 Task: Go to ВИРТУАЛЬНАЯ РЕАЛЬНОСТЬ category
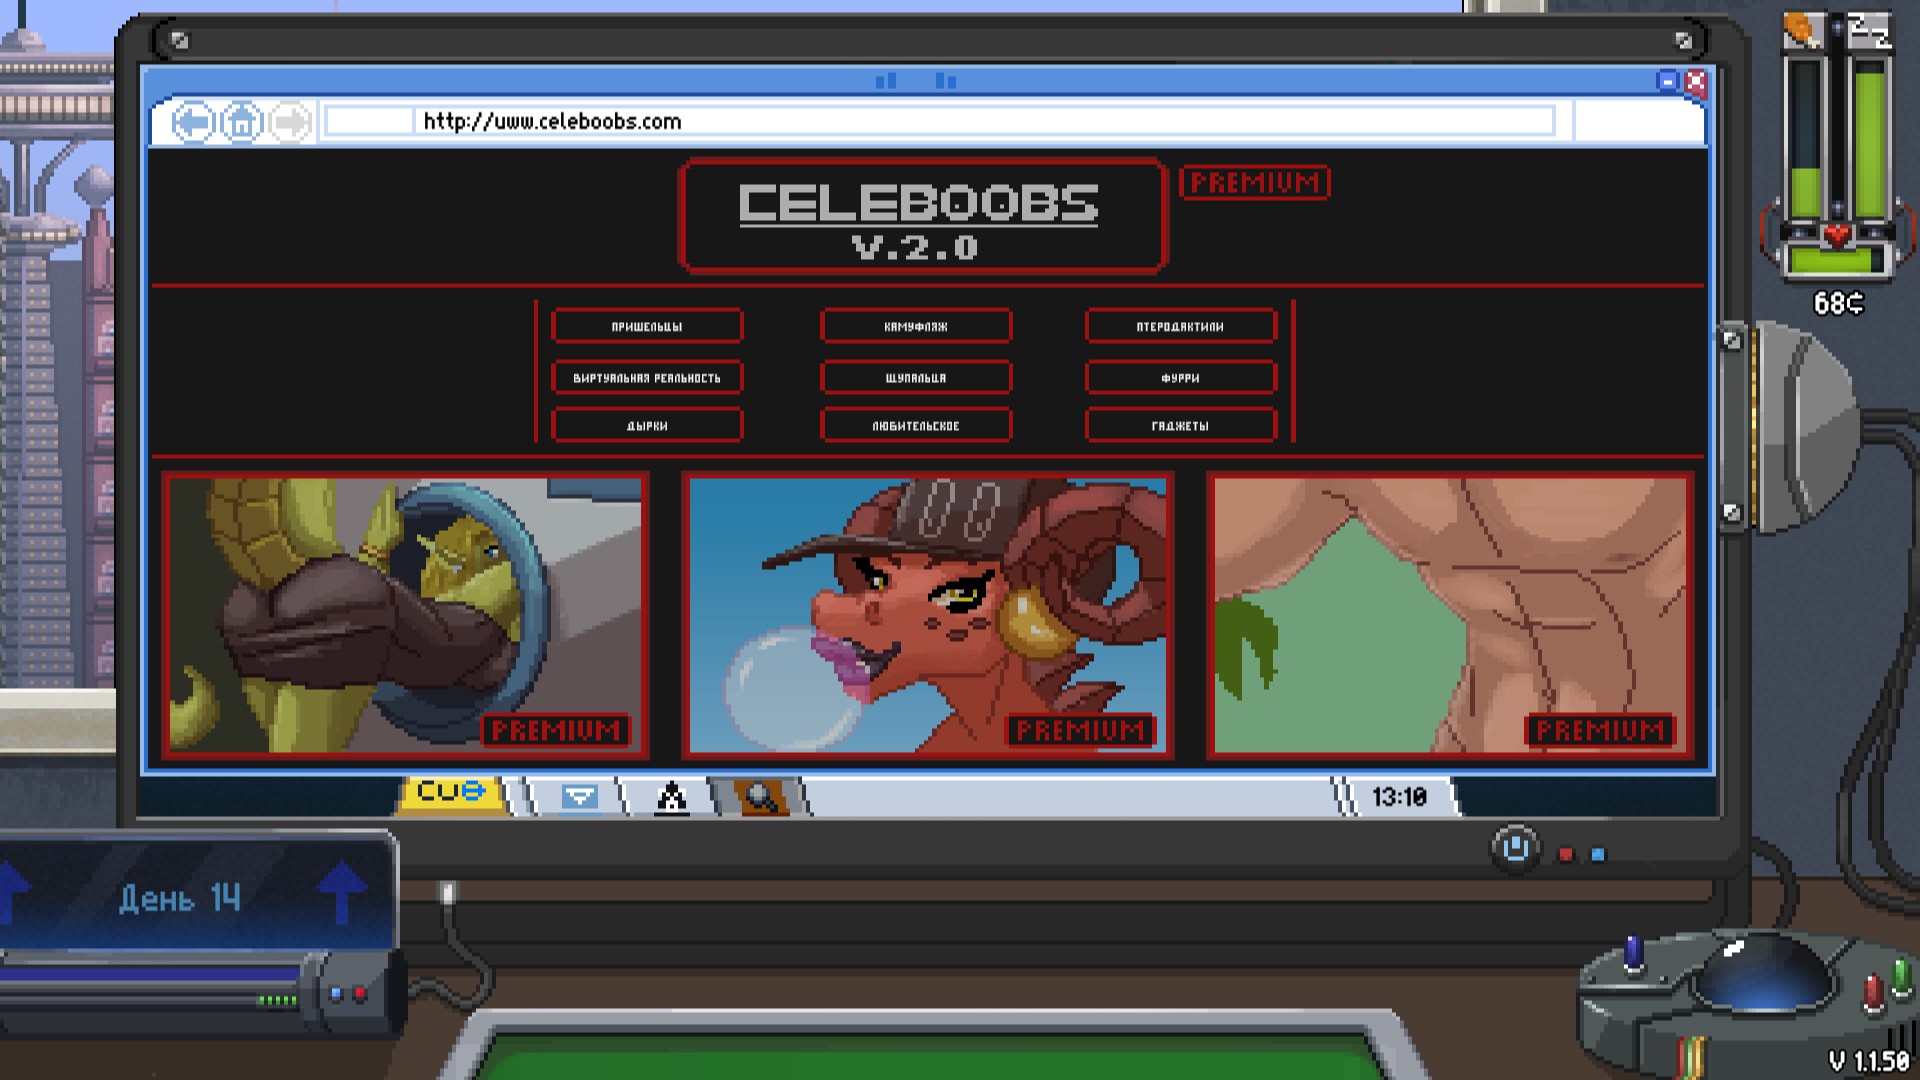[x=646, y=378]
